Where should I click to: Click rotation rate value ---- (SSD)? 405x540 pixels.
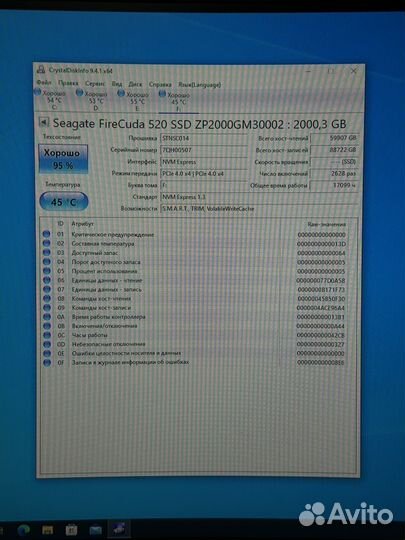pos(334,162)
